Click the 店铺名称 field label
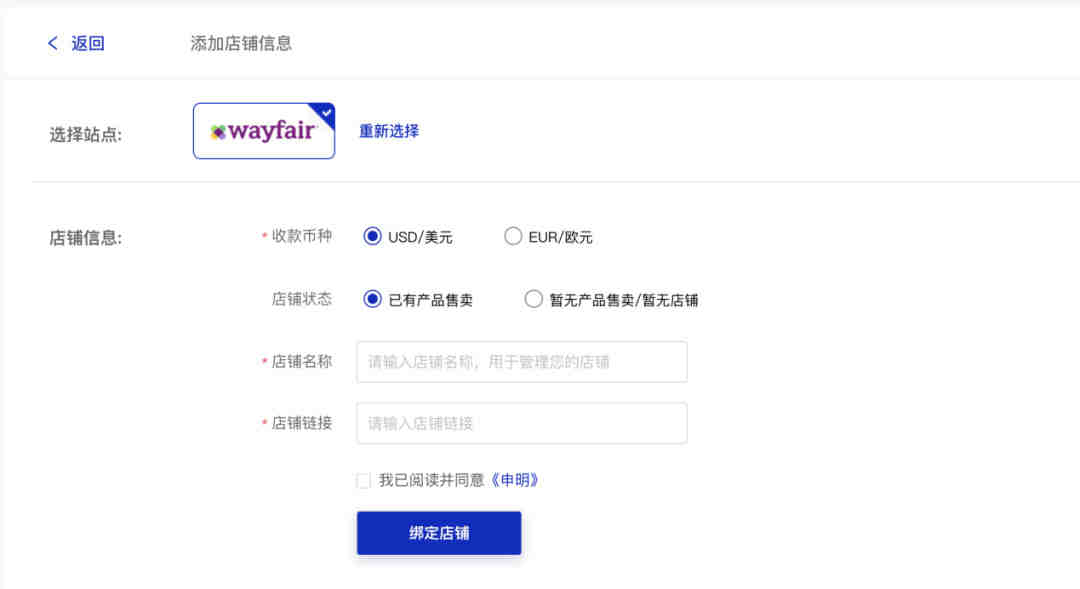1080x589 pixels. click(302, 362)
